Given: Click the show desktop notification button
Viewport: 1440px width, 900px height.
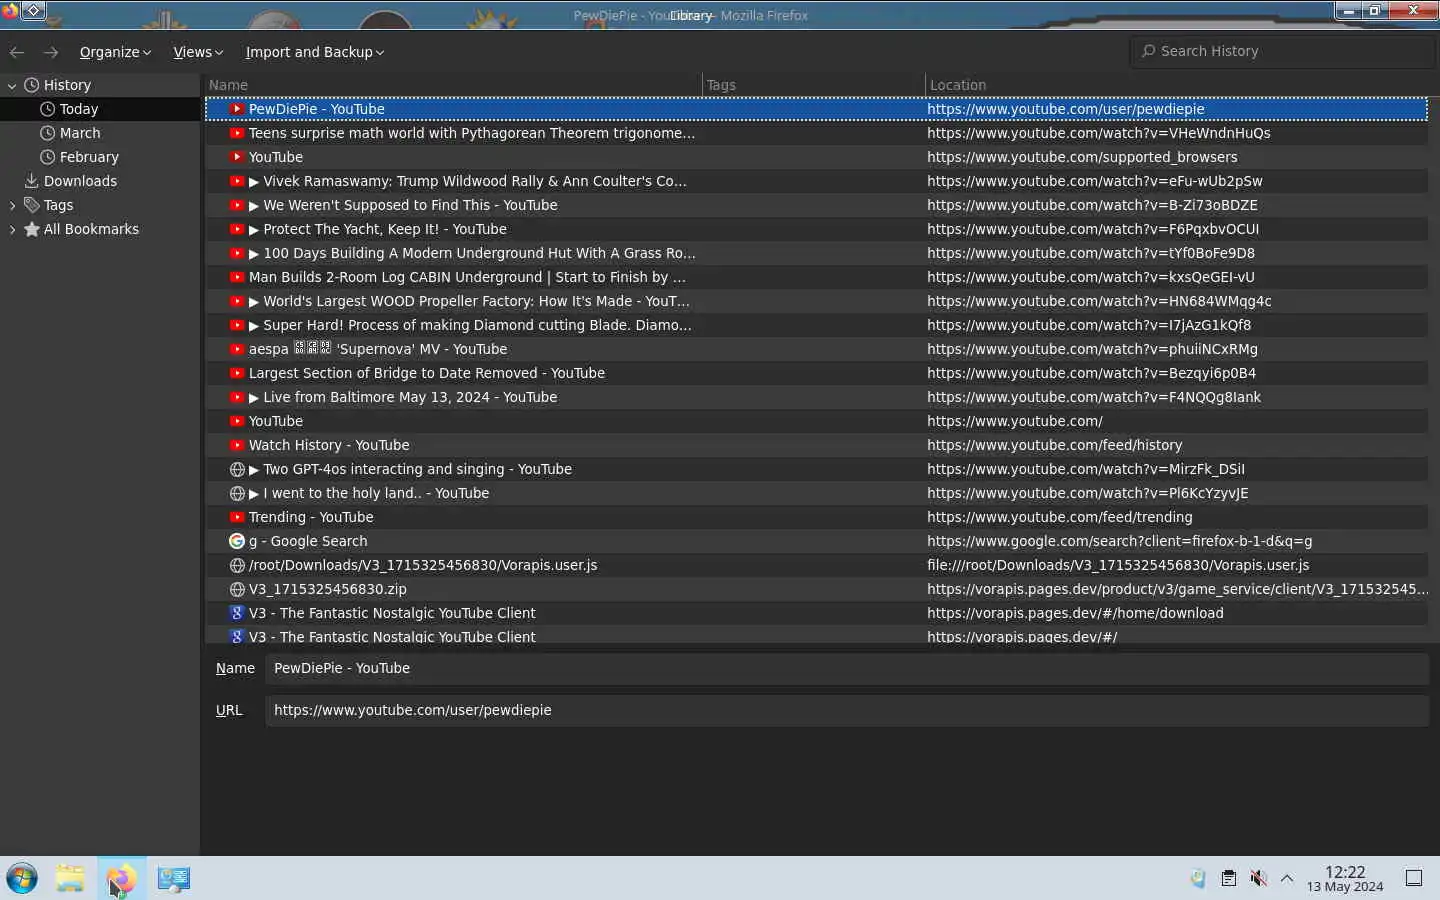Looking at the screenshot, I should coord(1414,878).
